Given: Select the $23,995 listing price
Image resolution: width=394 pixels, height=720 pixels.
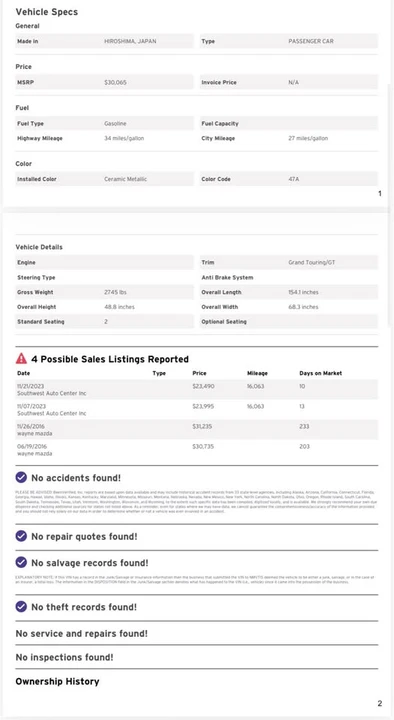Looking at the screenshot, I should (203, 406).
